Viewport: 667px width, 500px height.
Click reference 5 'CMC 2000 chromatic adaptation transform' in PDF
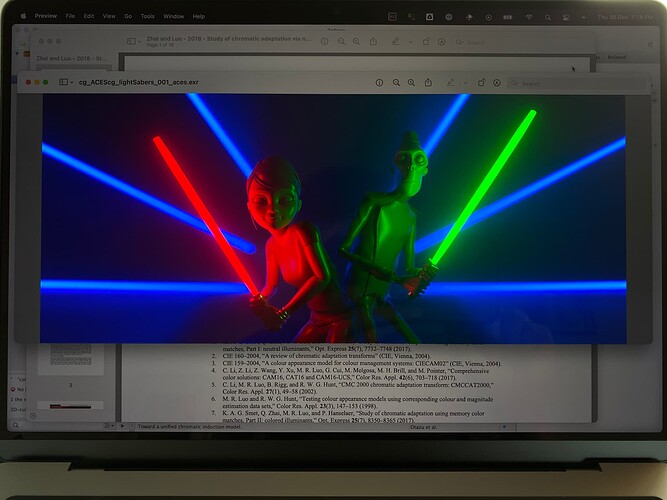click(x=352, y=388)
